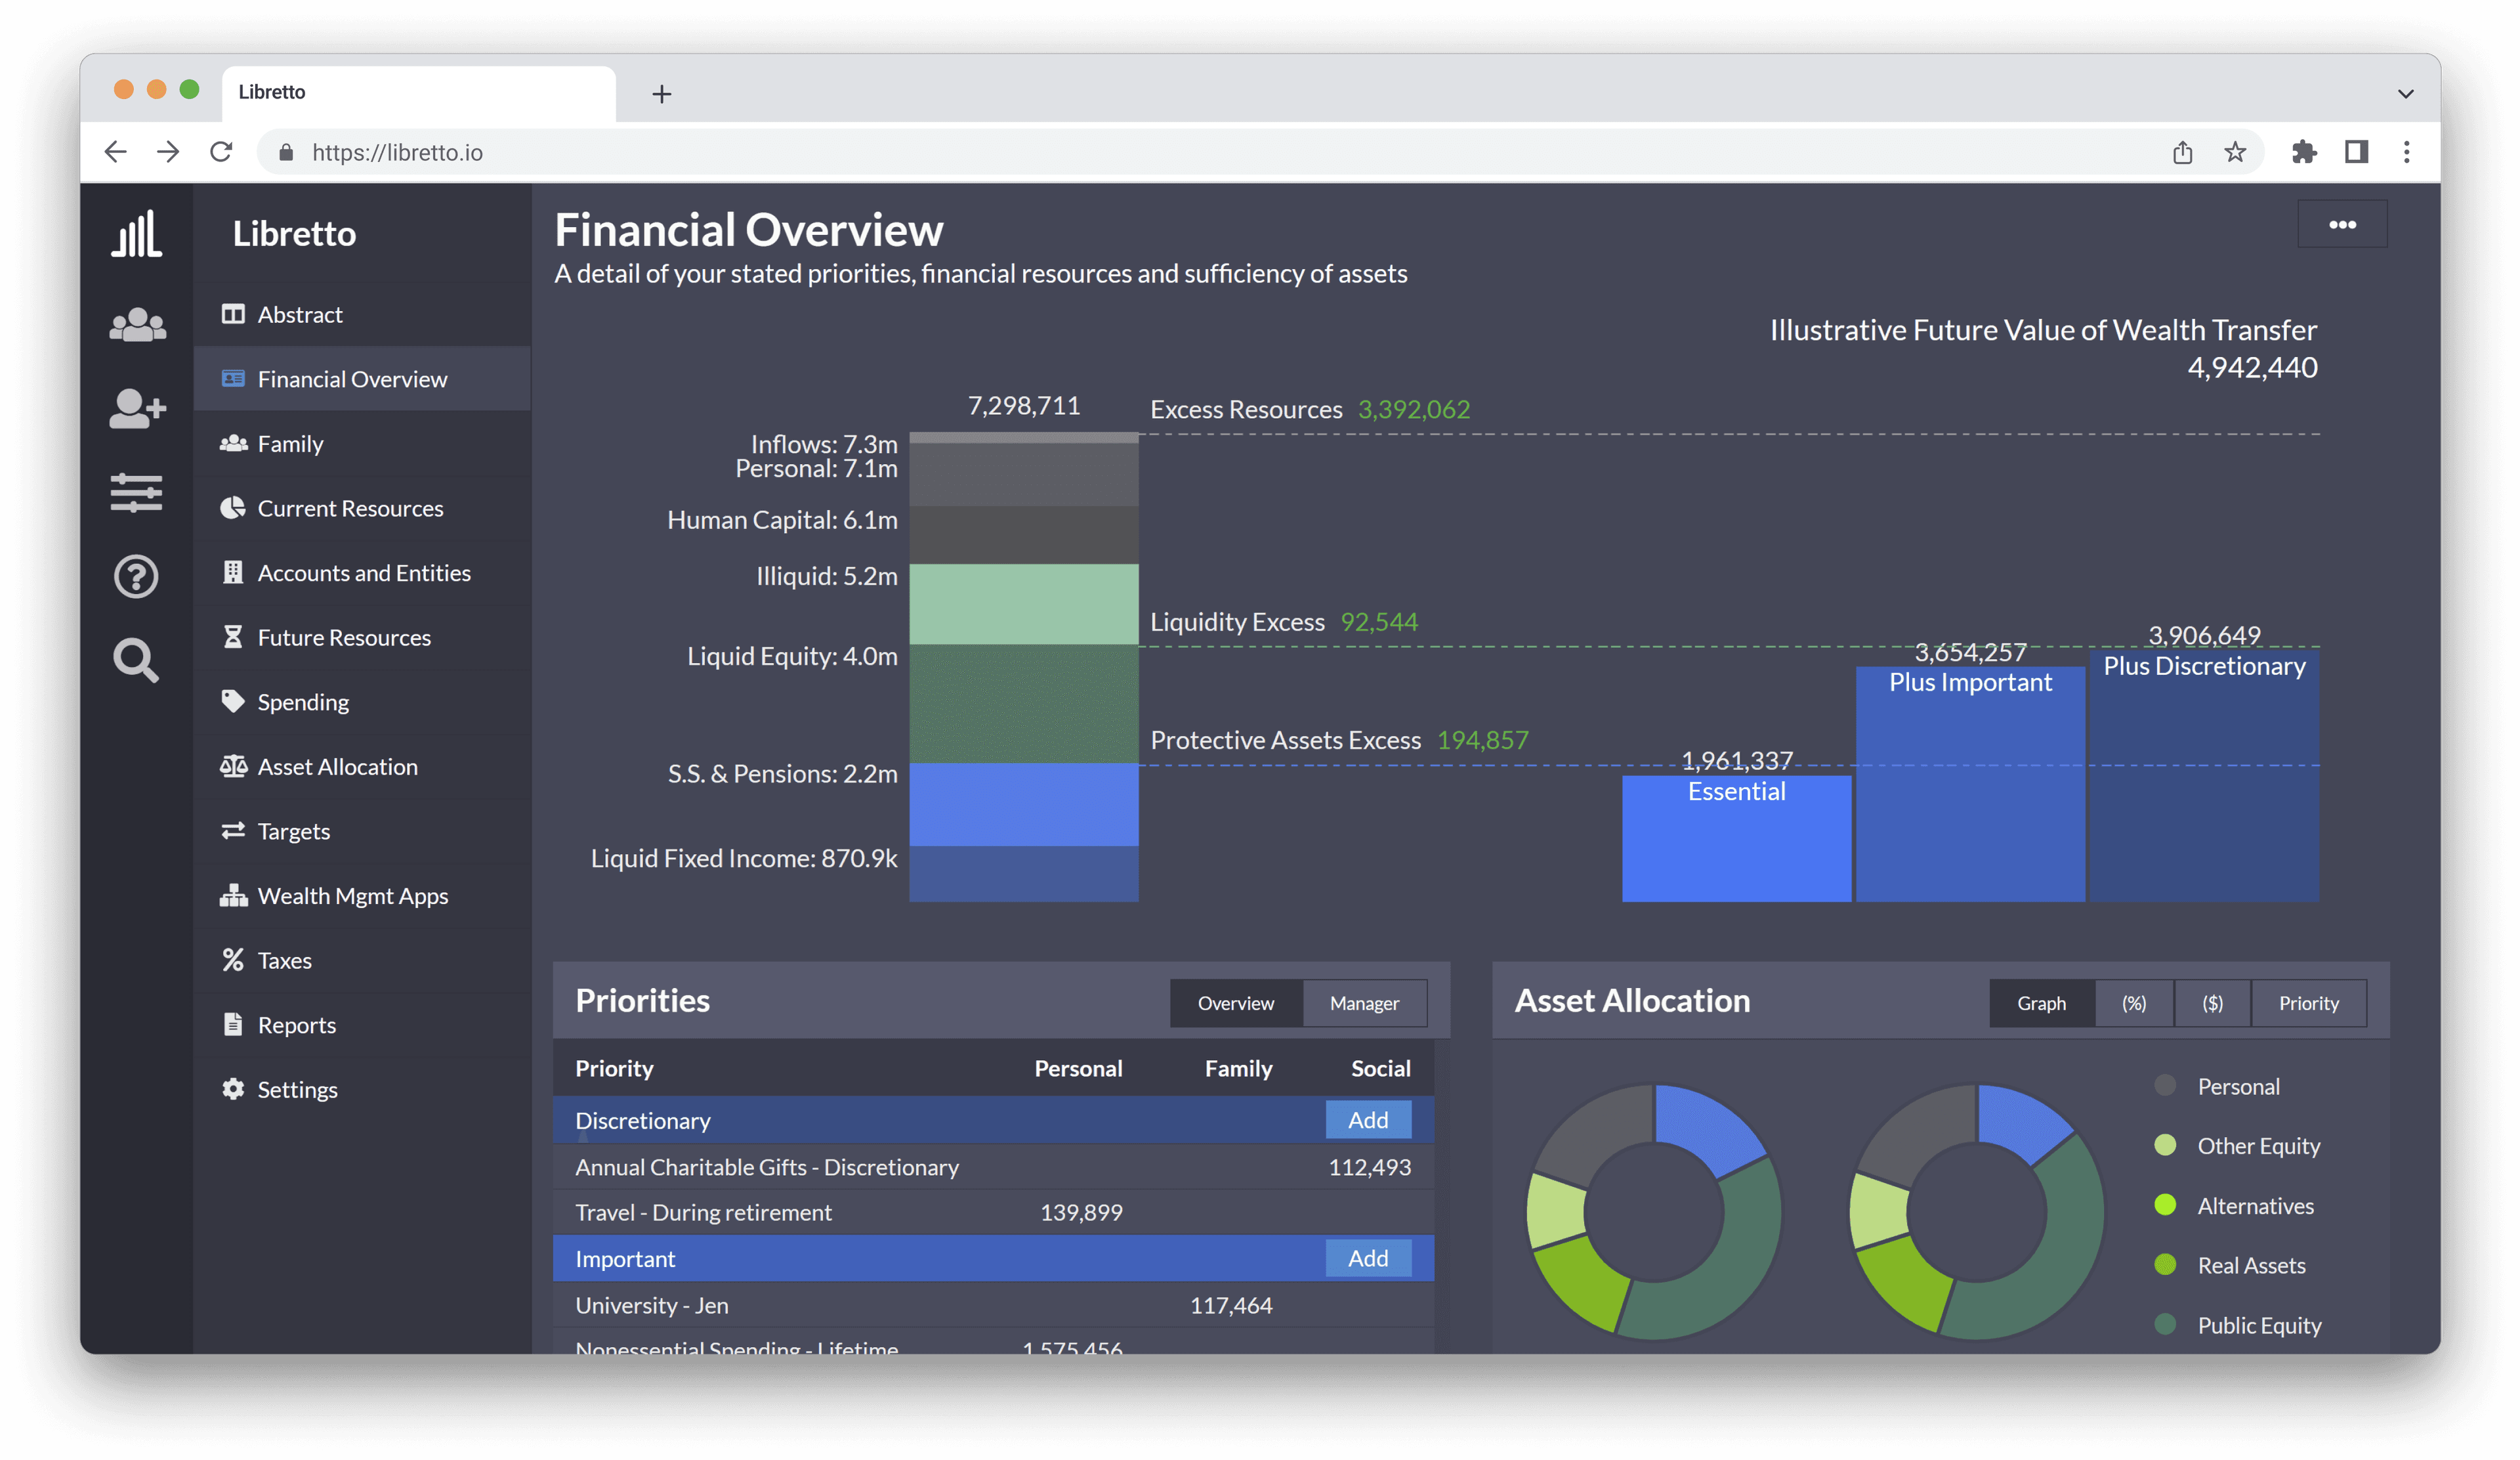Open Asset Allocation in the sidebar
Viewport: 2520px width, 1460px height.
point(337,767)
